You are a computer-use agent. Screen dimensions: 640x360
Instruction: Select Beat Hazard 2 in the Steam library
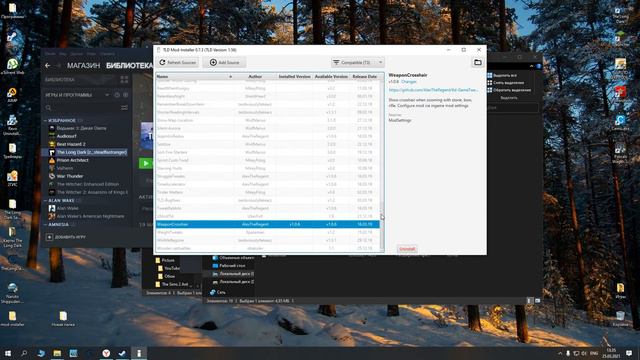pyautogui.click(x=71, y=144)
